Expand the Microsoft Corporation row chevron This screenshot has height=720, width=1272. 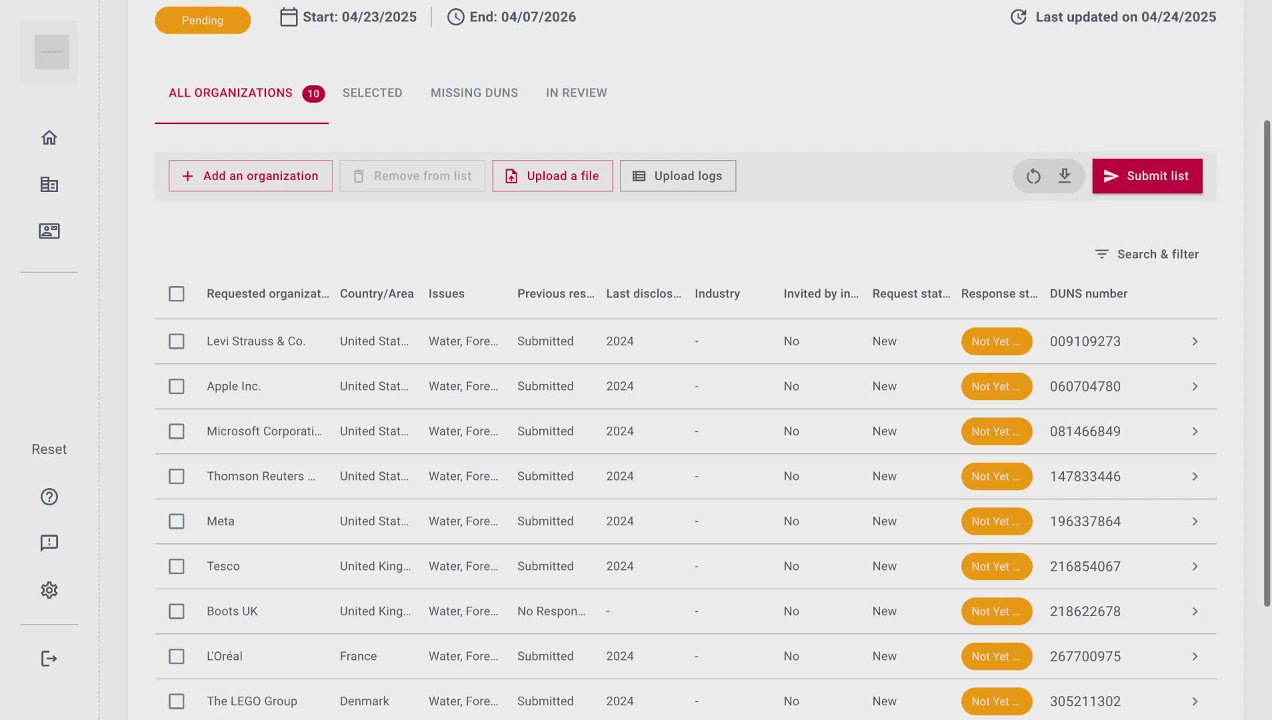pyautogui.click(x=1195, y=431)
